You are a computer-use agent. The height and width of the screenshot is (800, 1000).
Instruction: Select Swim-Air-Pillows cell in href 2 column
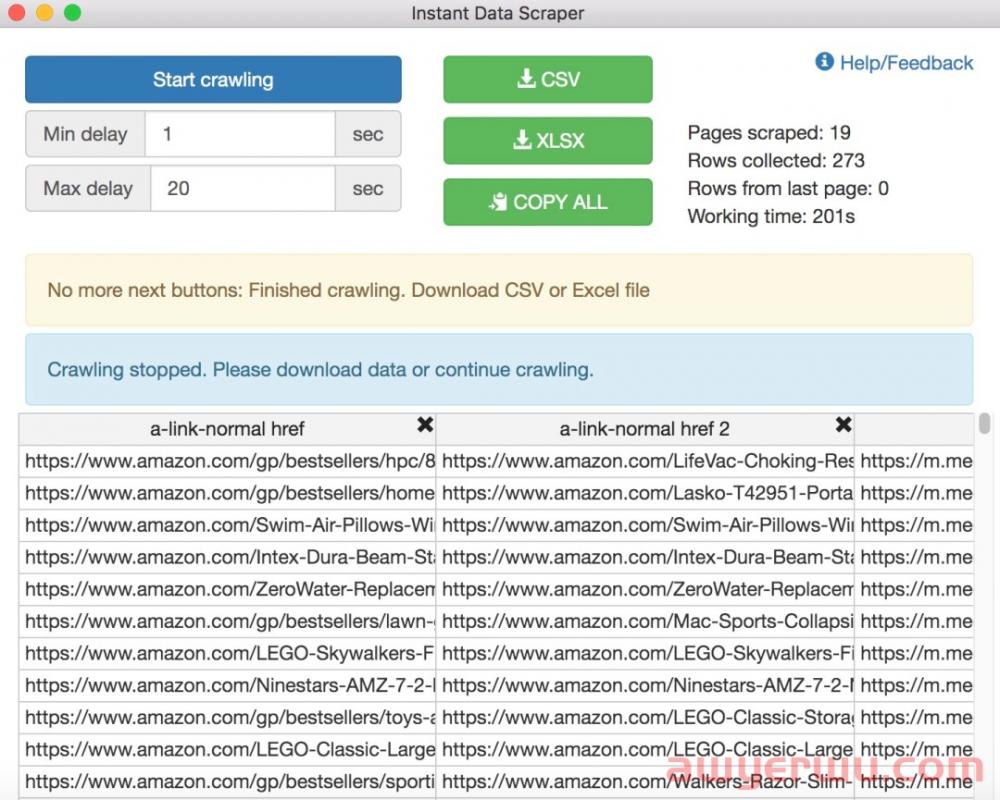[645, 525]
